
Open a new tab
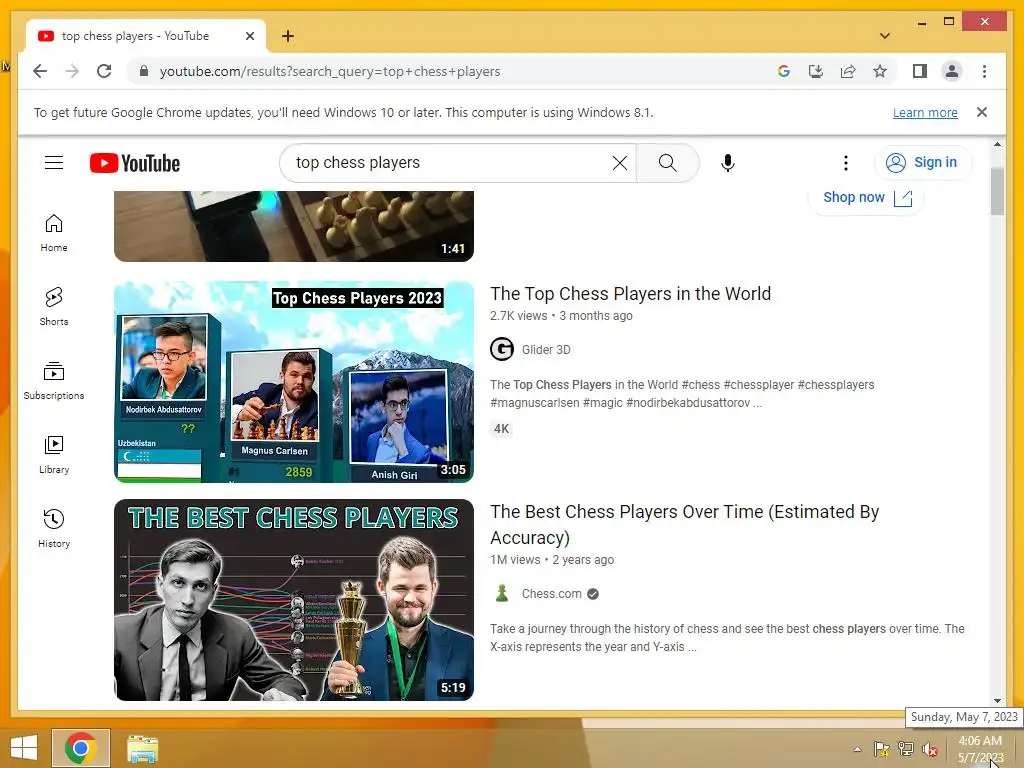287,36
